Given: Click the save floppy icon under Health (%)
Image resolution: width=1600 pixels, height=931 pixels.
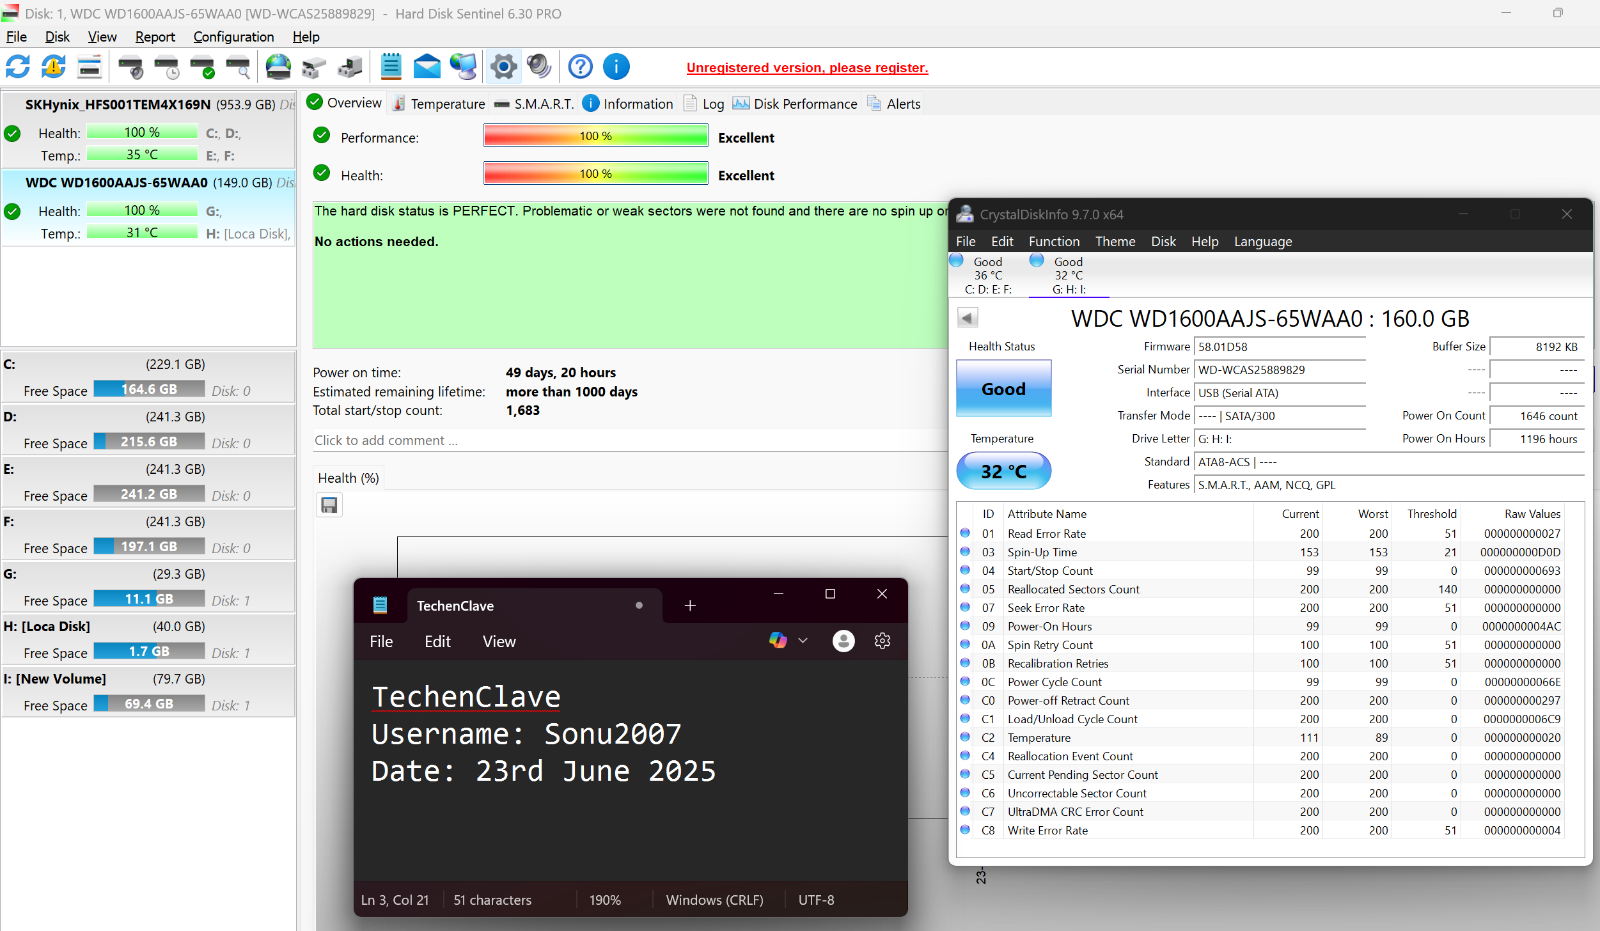Looking at the screenshot, I should [x=329, y=505].
